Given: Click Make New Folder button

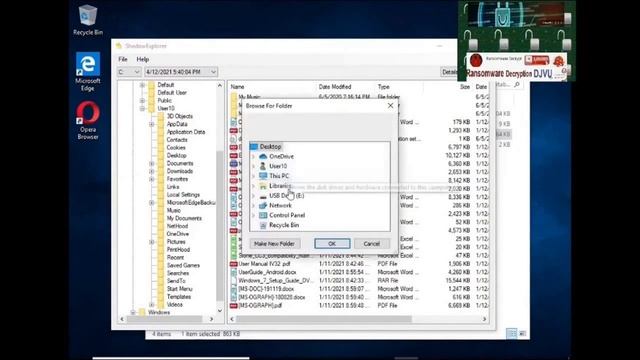Looking at the screenshot, I should point(274,244).
